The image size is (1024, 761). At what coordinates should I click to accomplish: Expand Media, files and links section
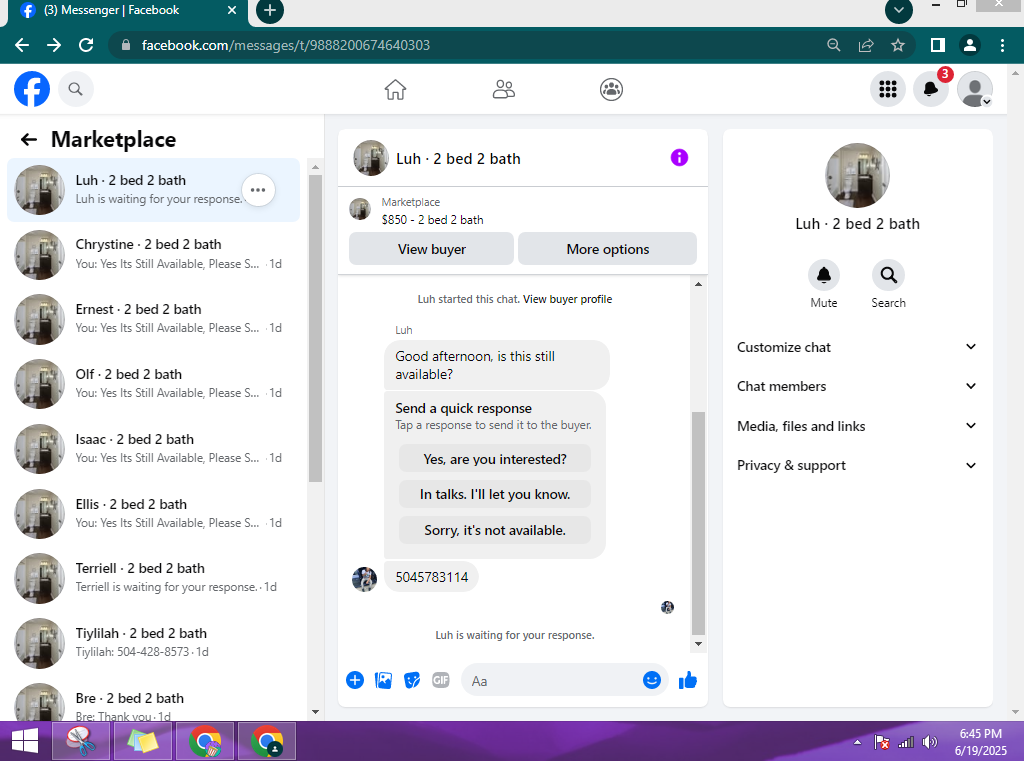(856, 426)
